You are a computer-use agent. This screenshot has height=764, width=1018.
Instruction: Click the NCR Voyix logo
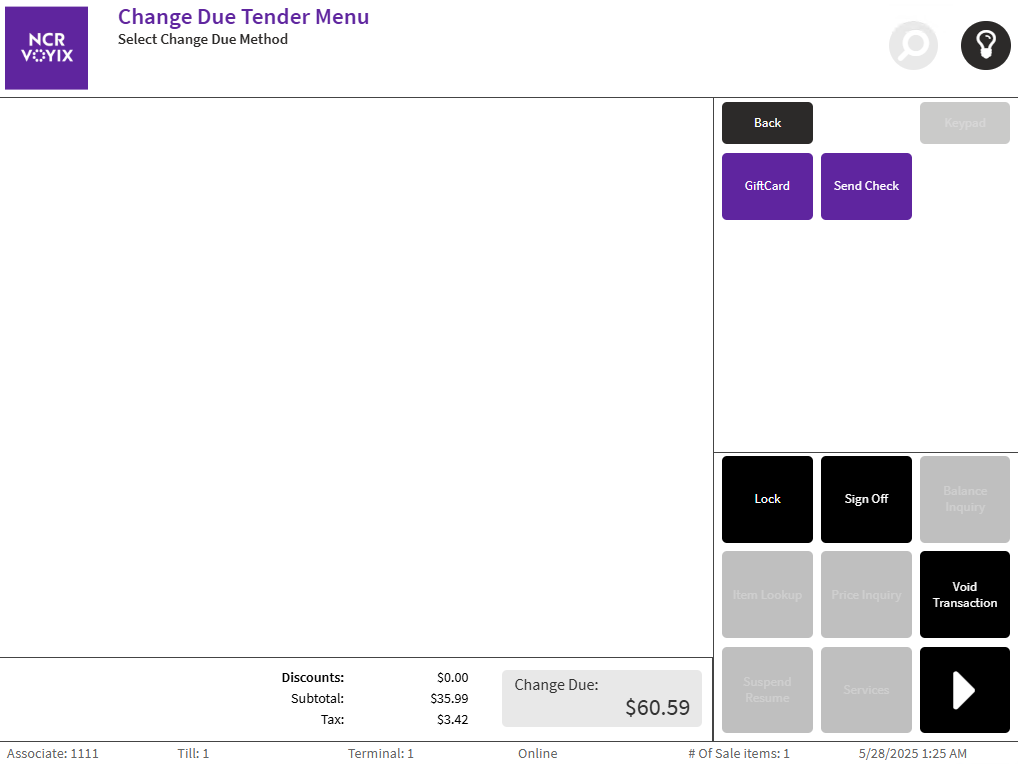47,48
